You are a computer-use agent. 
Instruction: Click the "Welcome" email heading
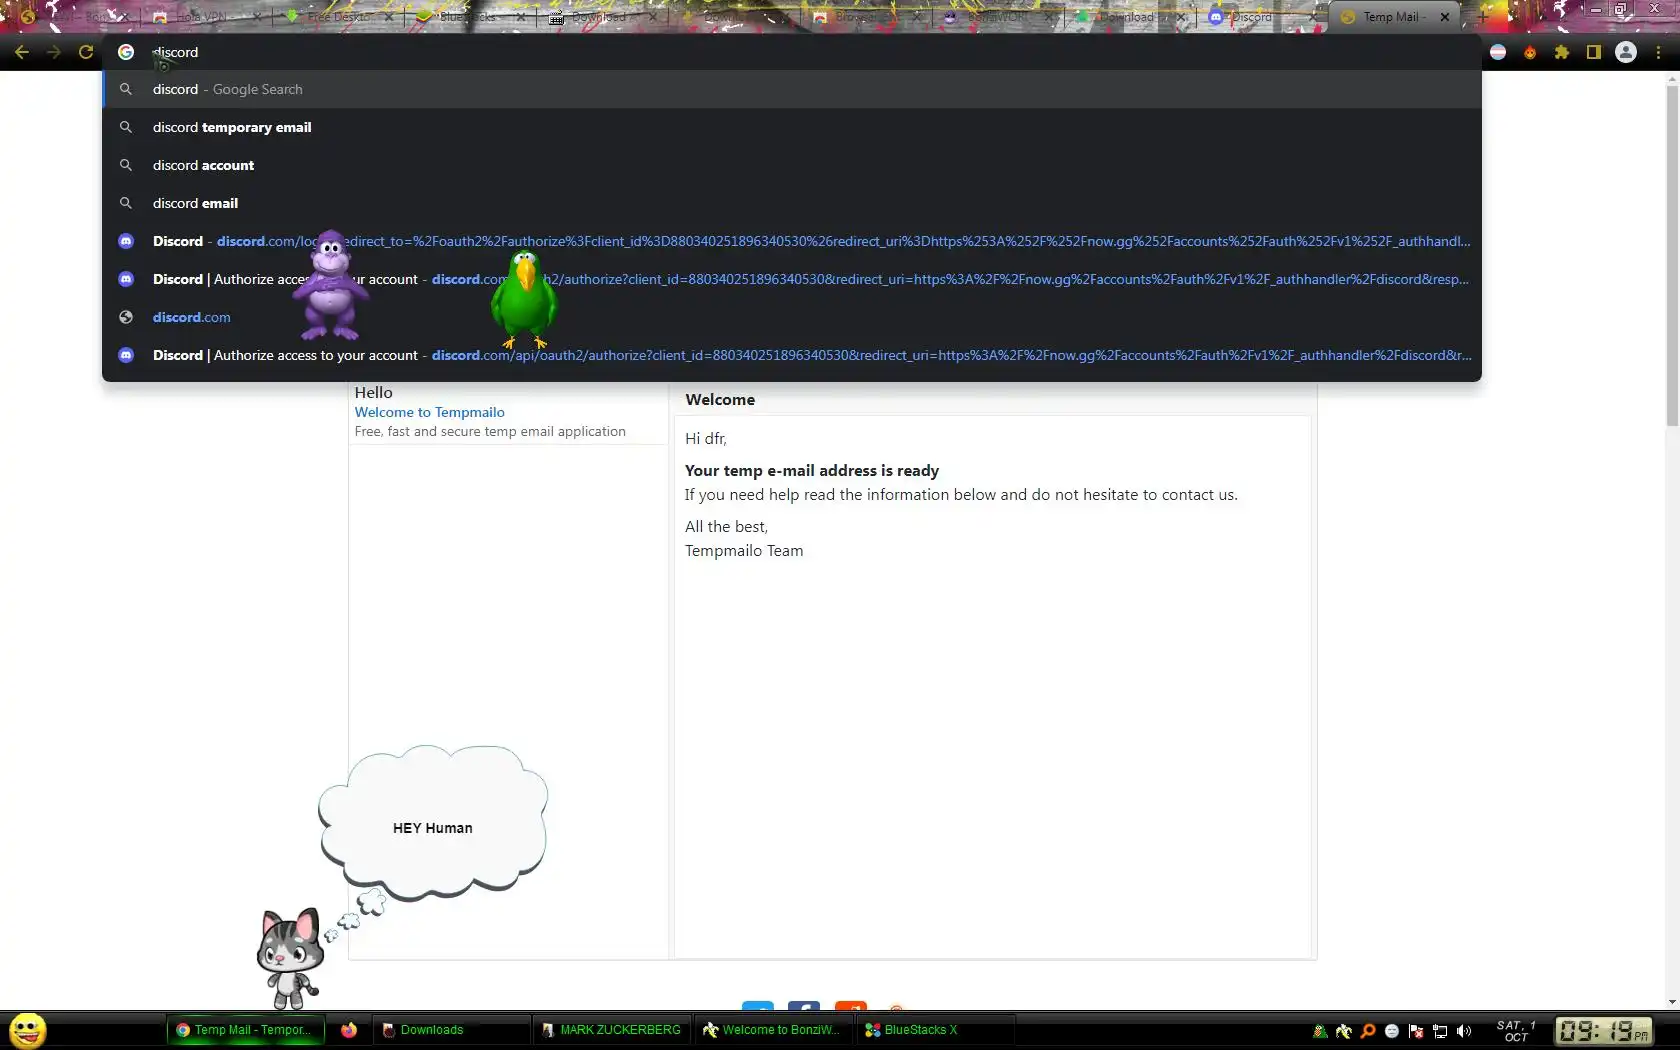720,400
